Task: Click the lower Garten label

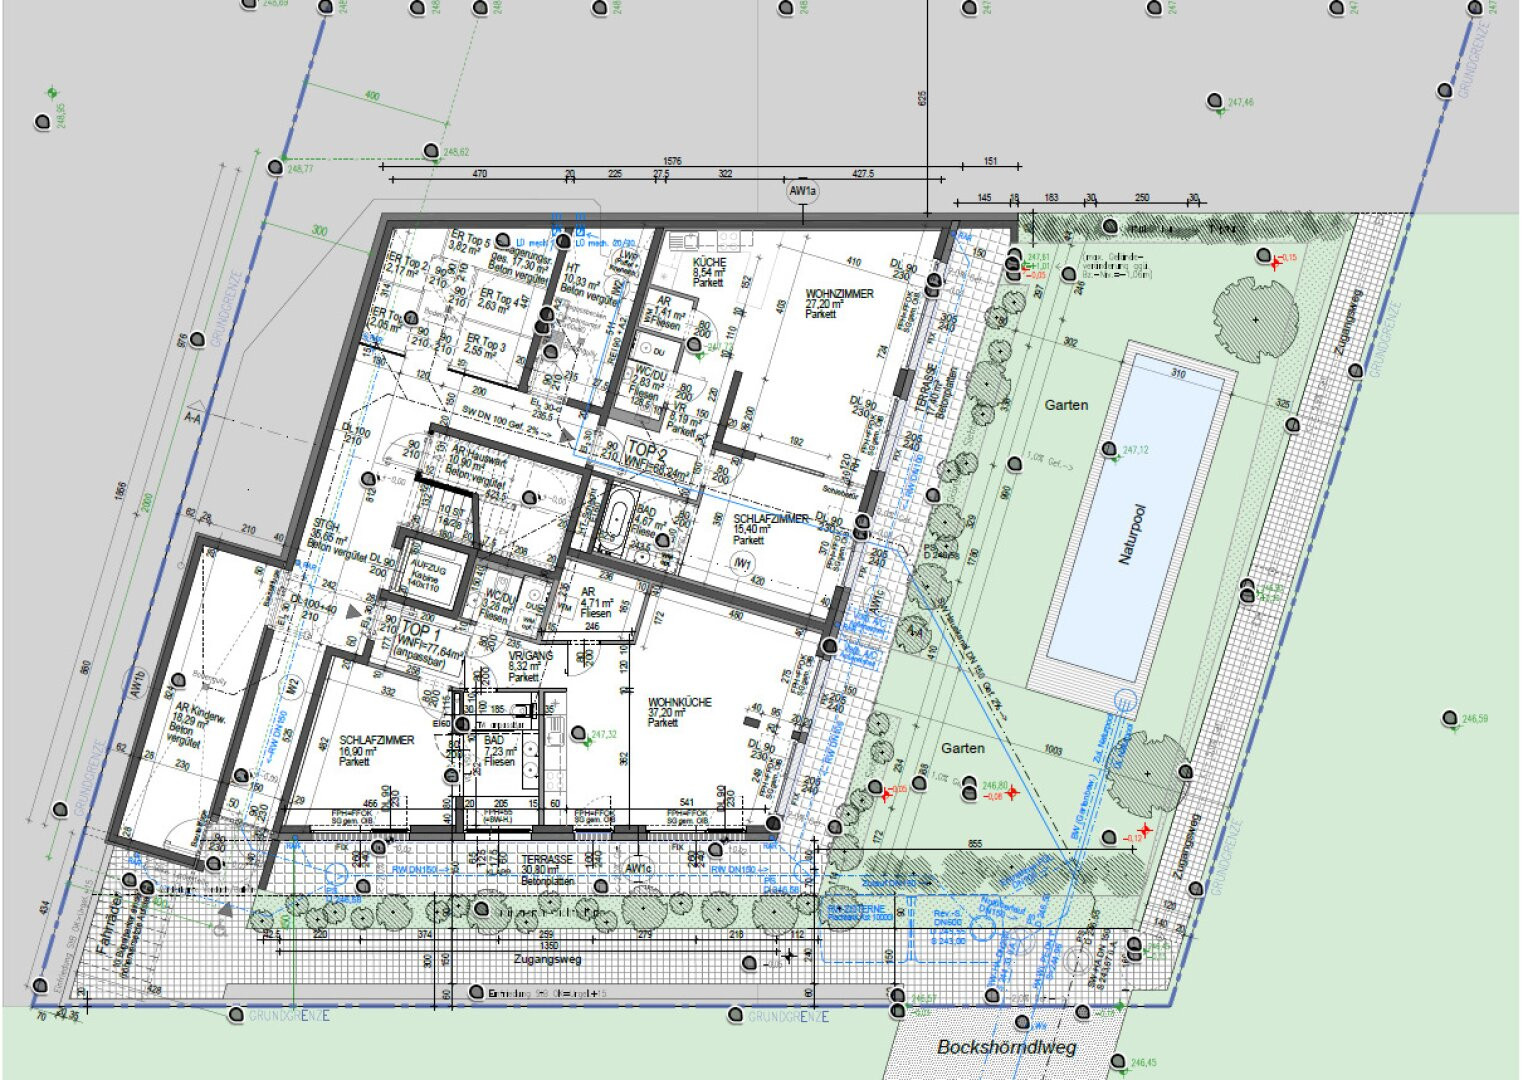Action: click(x=962, y=748)
